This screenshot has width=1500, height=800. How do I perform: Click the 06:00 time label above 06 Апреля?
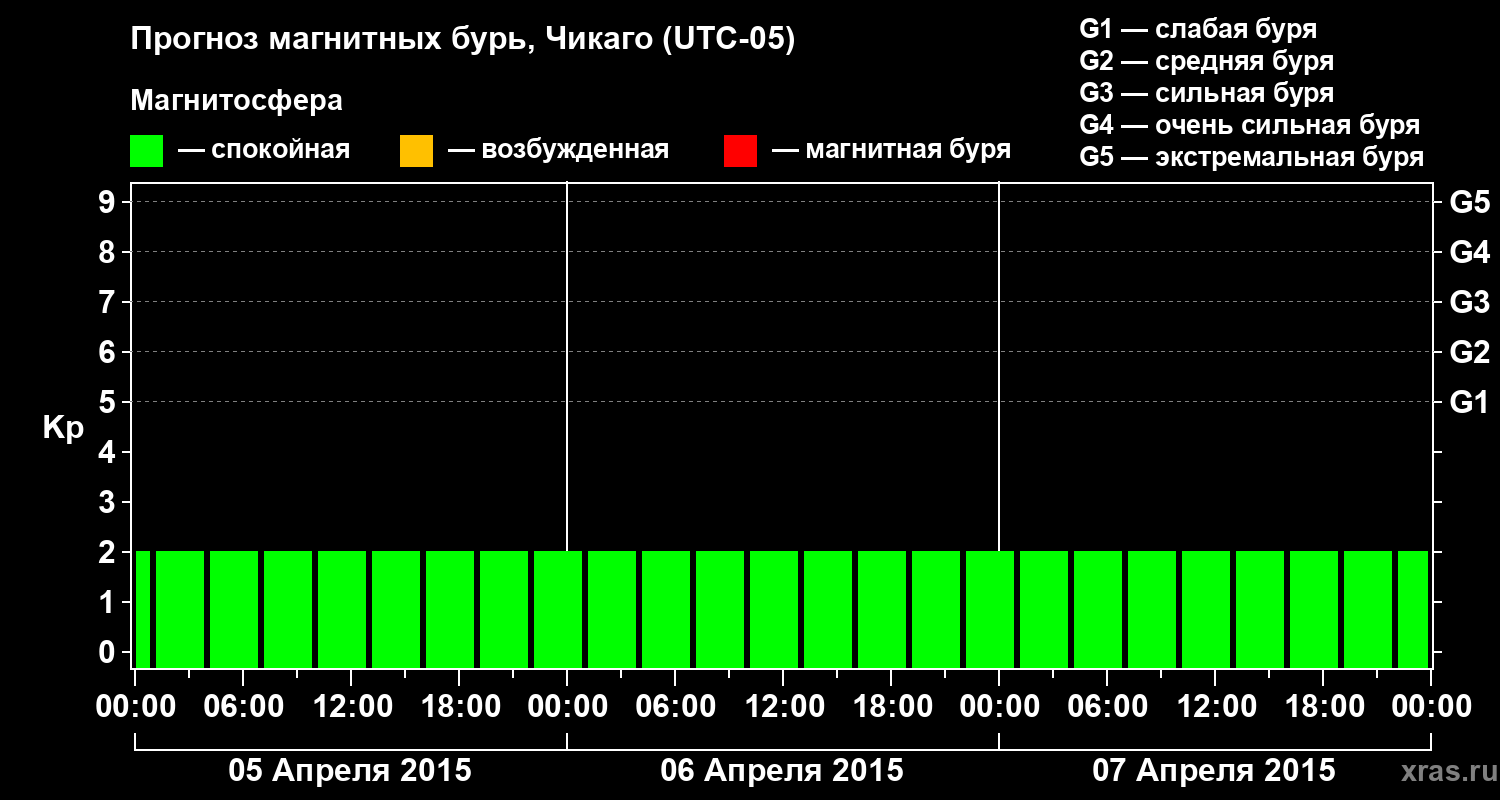675,707
